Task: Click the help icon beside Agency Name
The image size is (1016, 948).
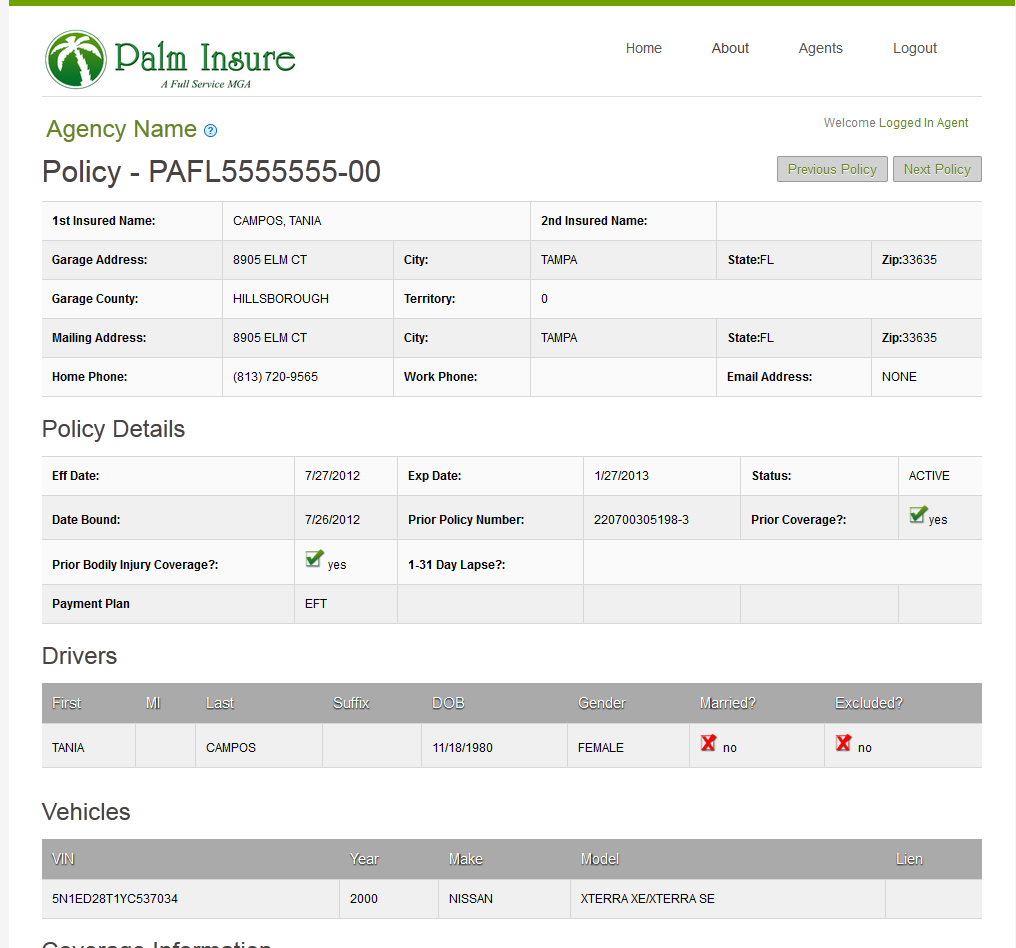Action: coord(210,131)
